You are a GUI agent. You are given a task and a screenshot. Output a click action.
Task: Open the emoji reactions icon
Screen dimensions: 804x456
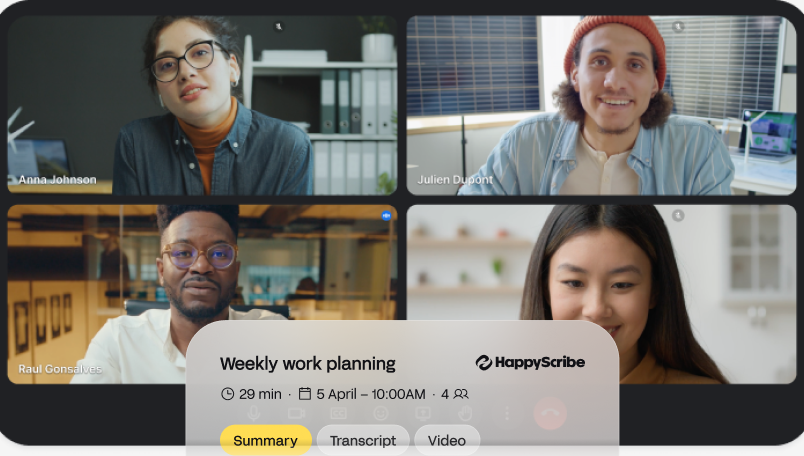(x=380, y=413)
